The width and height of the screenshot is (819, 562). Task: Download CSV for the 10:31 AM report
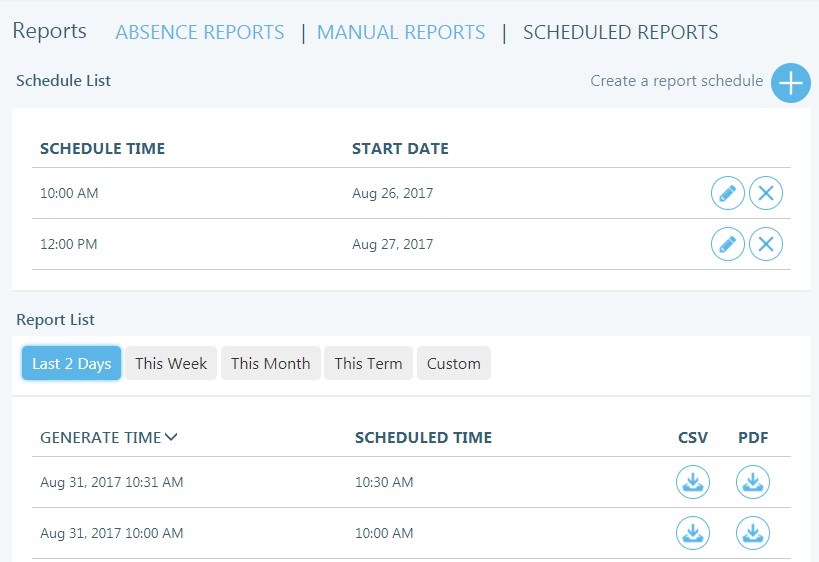[x=692, y=482]
